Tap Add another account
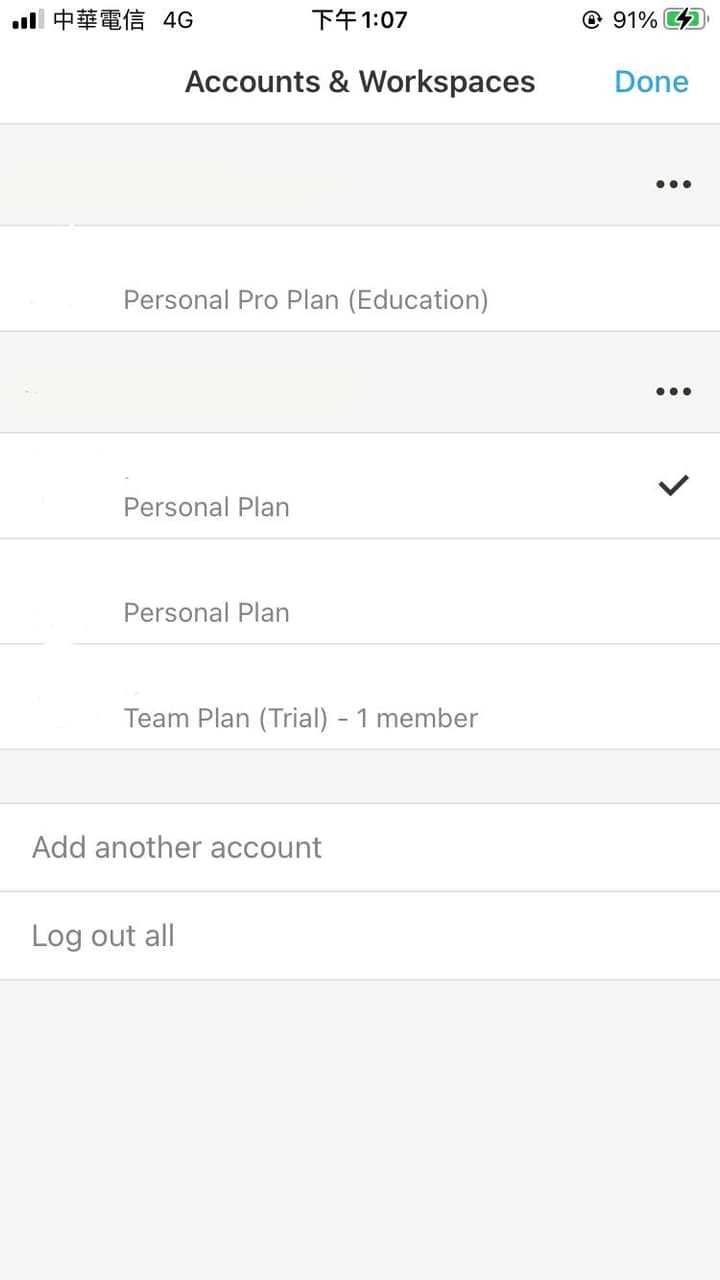The image size is (720, 1280). (x=177, y=847)
